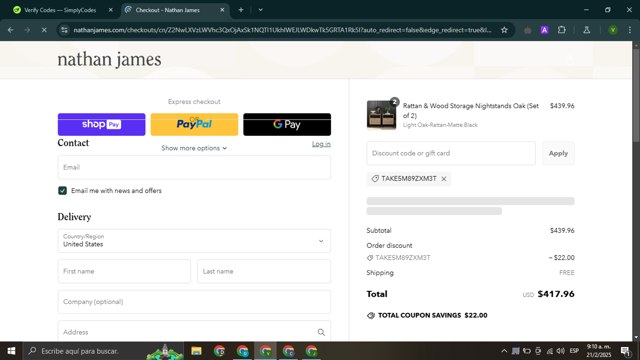
Task: Stop loading the page with X button
Action: pos(44,30)
